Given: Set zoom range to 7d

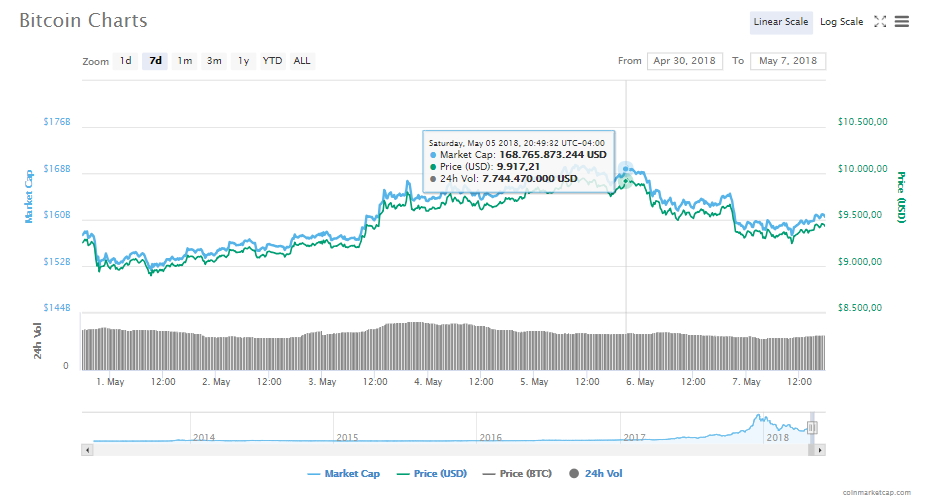Looking at the screenshot, I should (156, 61).
